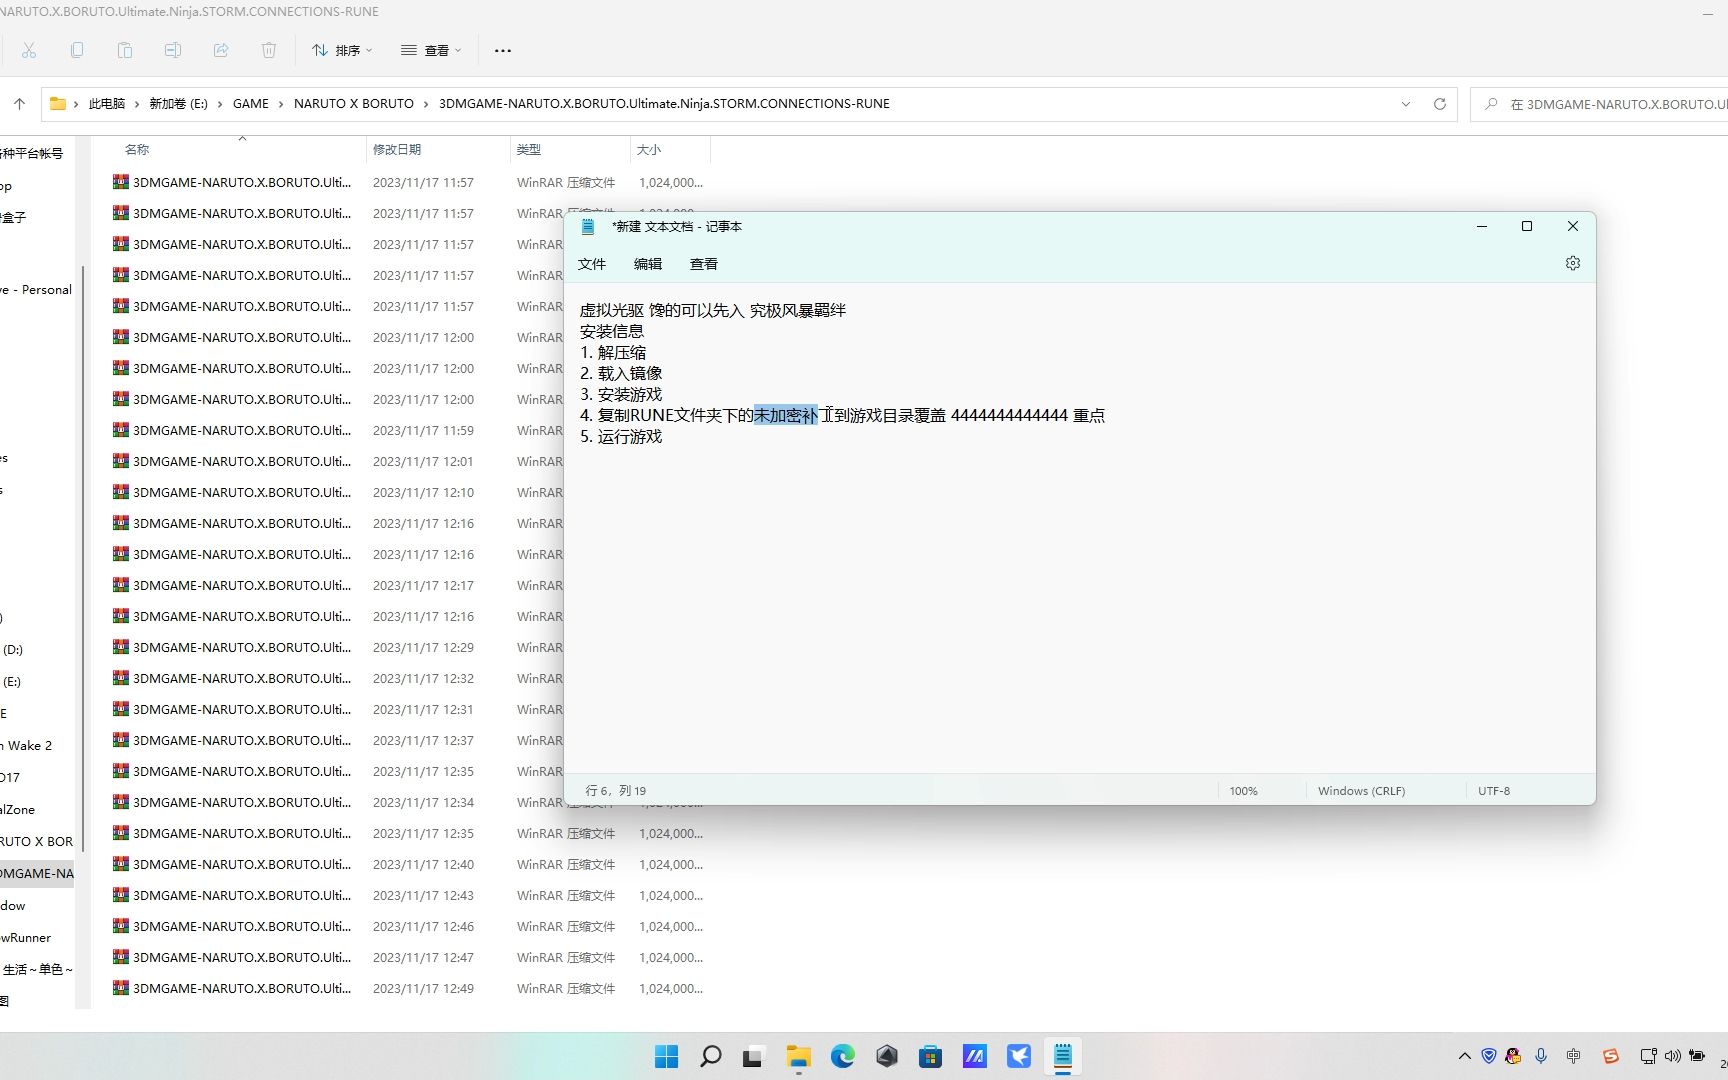Open the 文件 menu in Notepad
This screenshot has width=1728, height=1080.
coord(592,264)
